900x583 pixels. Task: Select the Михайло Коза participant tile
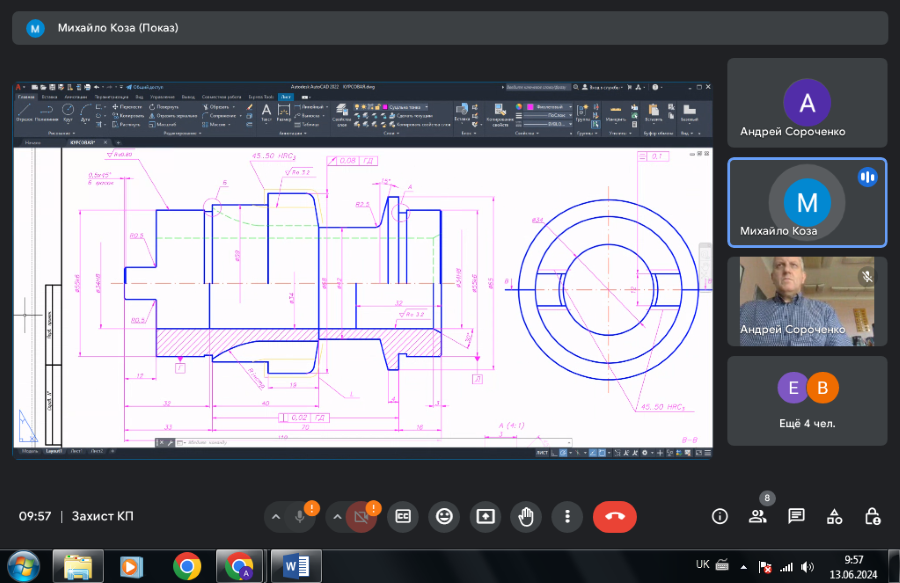tap(806, 202)
